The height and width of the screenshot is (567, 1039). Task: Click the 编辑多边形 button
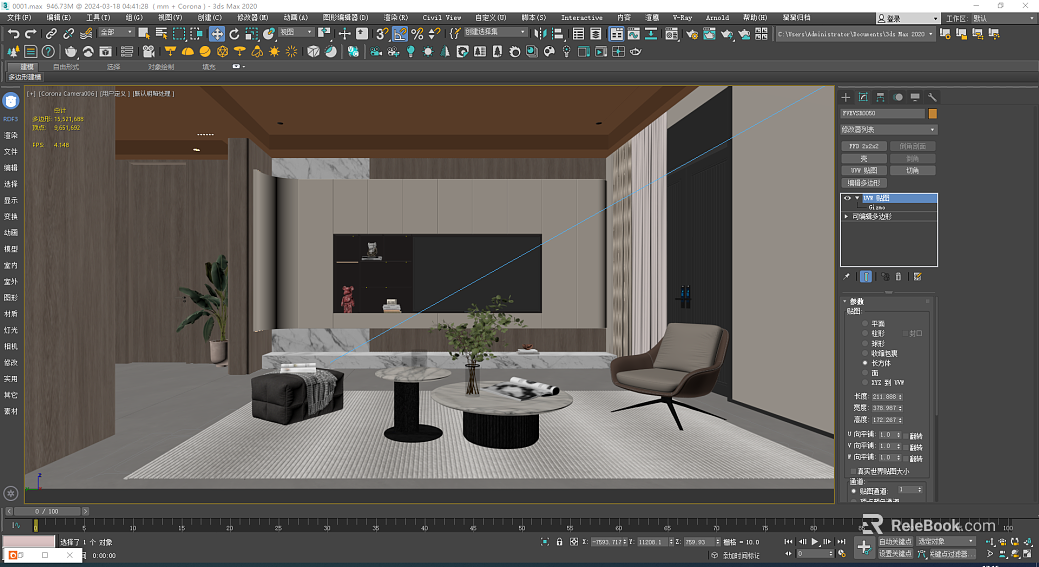point(863,183)
